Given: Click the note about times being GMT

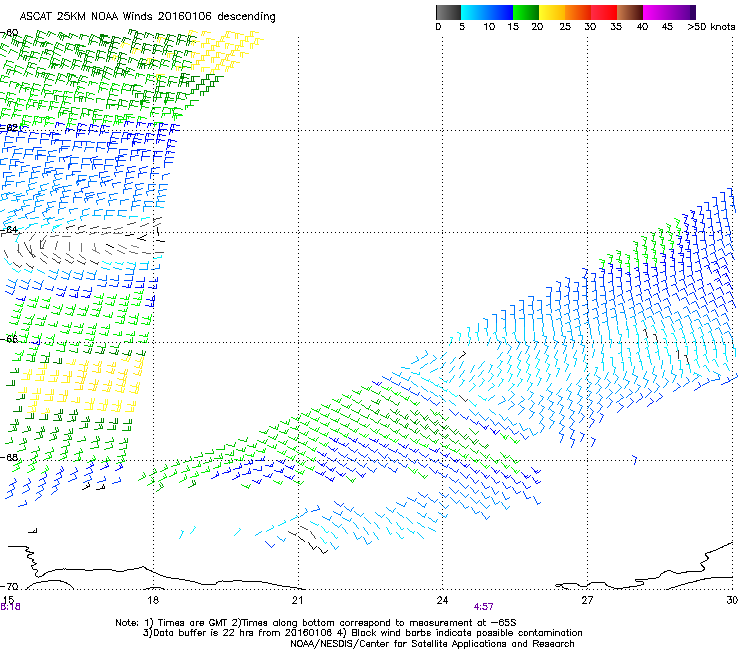Looking at the screenshot, I should tap(188, 623).
